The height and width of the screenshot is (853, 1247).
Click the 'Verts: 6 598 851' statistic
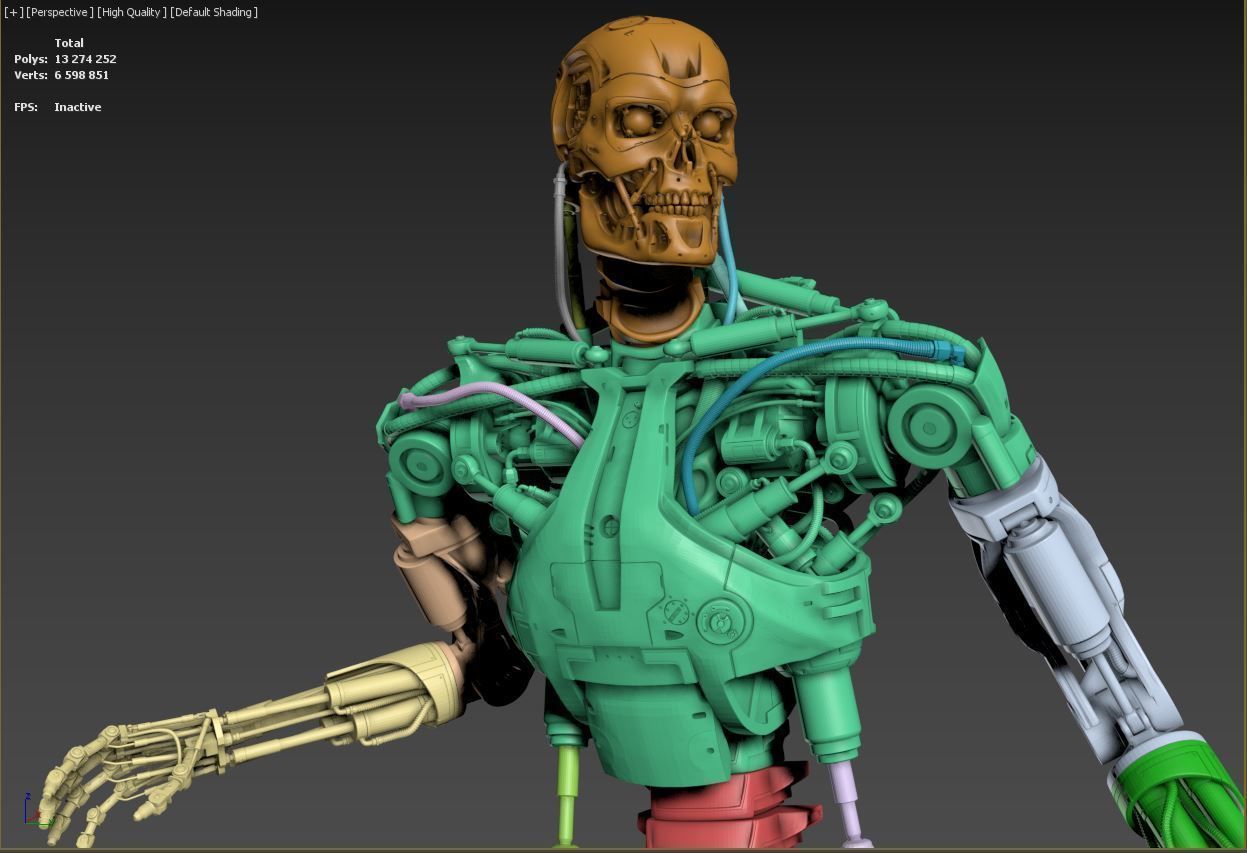tap(61, 75)
